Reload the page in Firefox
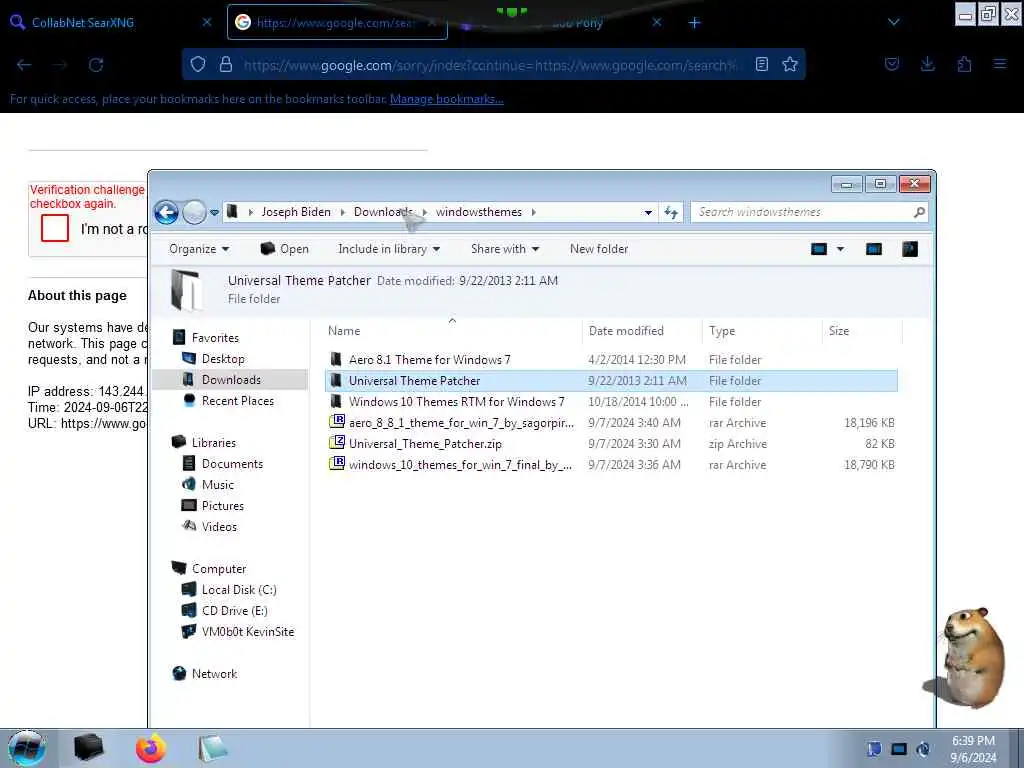The width and height of the screenshot is (1024, 768). tap(96, 65)
